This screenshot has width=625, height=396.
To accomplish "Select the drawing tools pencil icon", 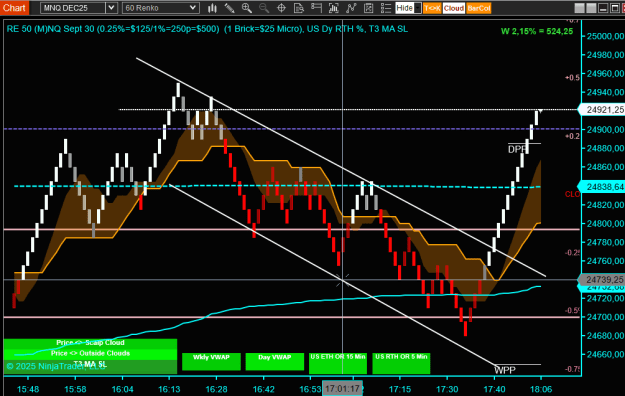I will 229,8.
